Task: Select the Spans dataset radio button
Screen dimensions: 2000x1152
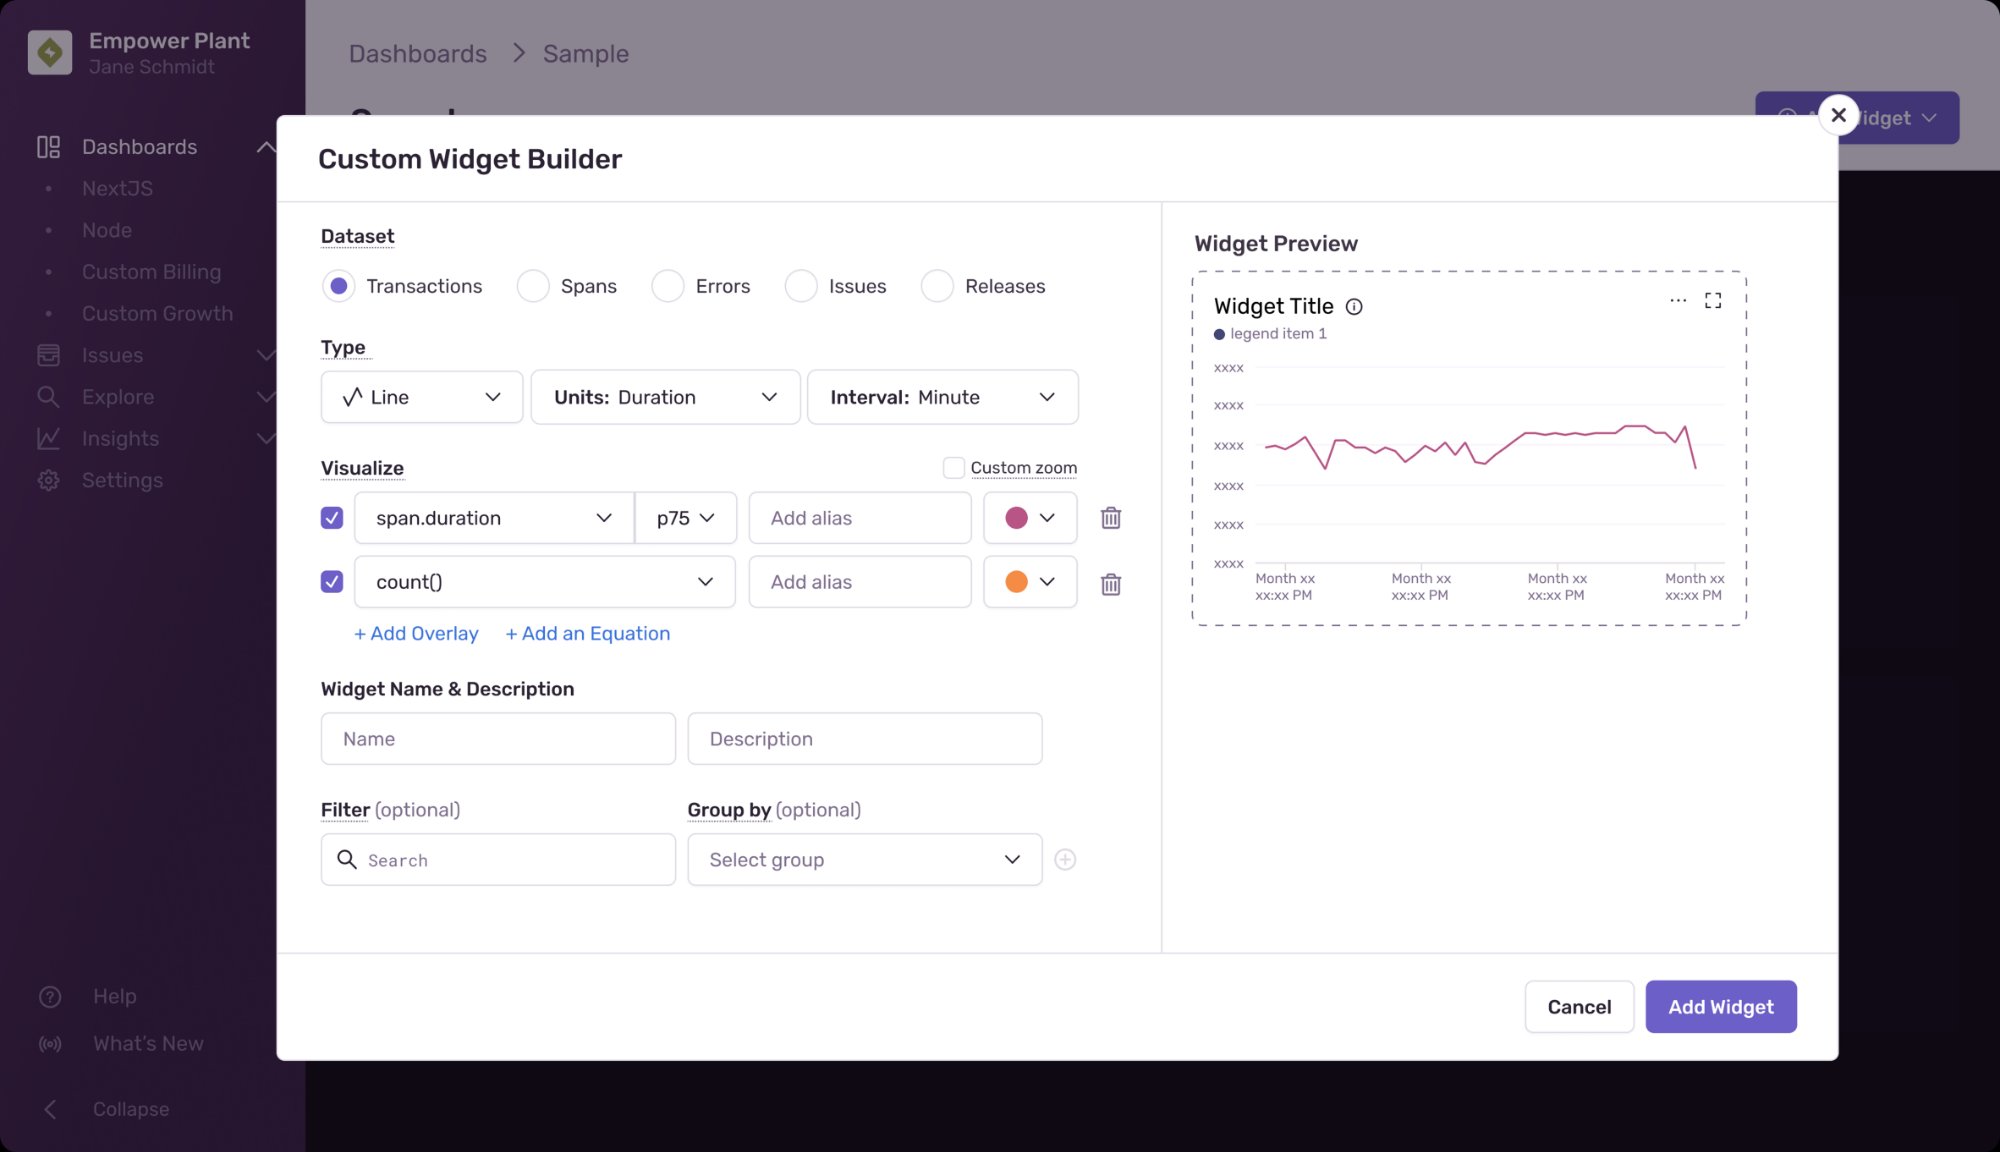Action: (533, 286)
